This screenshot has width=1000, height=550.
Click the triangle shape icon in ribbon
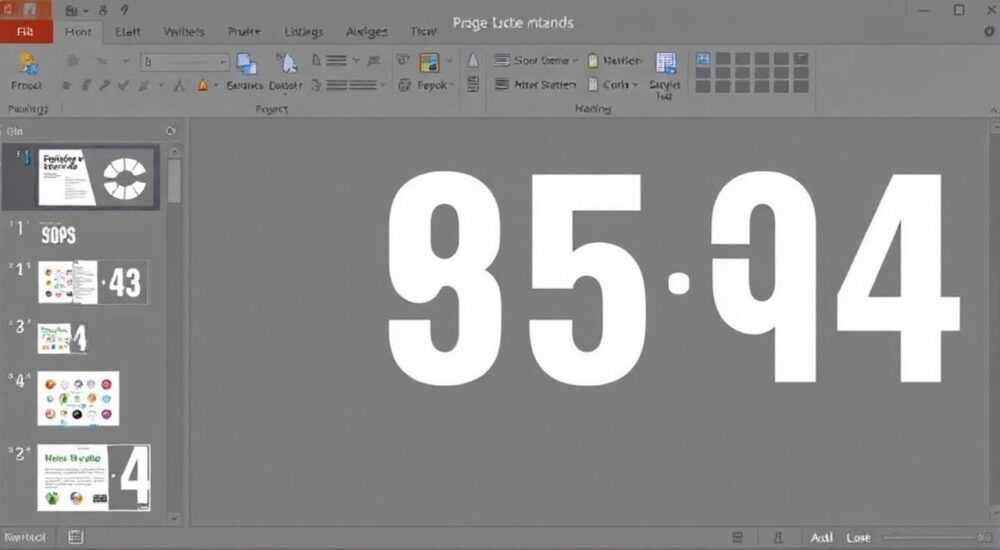tap(473, 61)
